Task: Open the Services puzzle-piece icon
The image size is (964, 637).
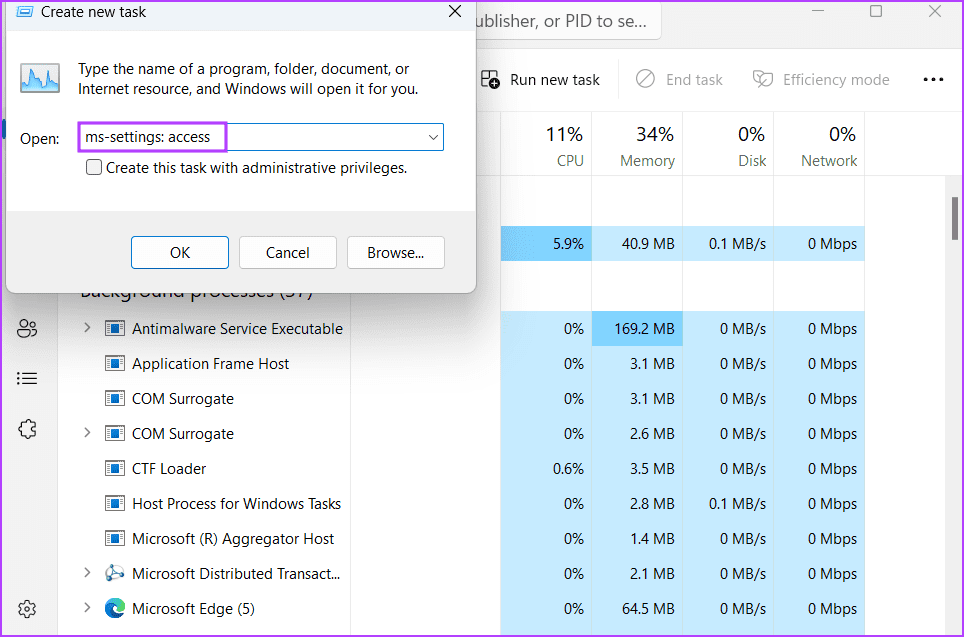Action: pos(27,429)
